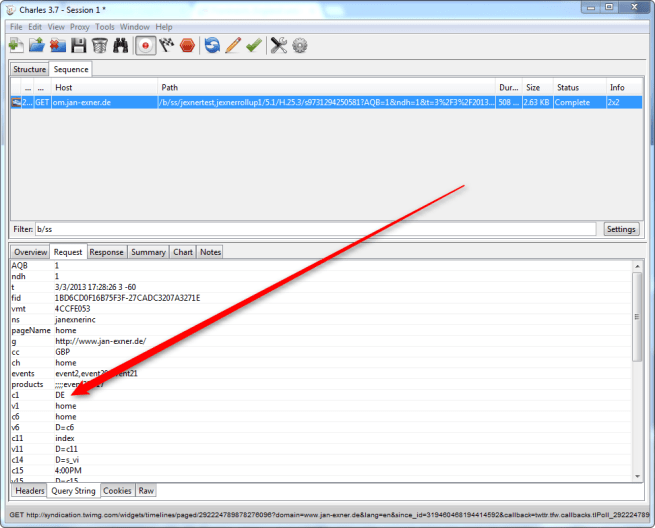
Task: Select the http://www.jan-exner.de/ value
Action: point(101,341)
